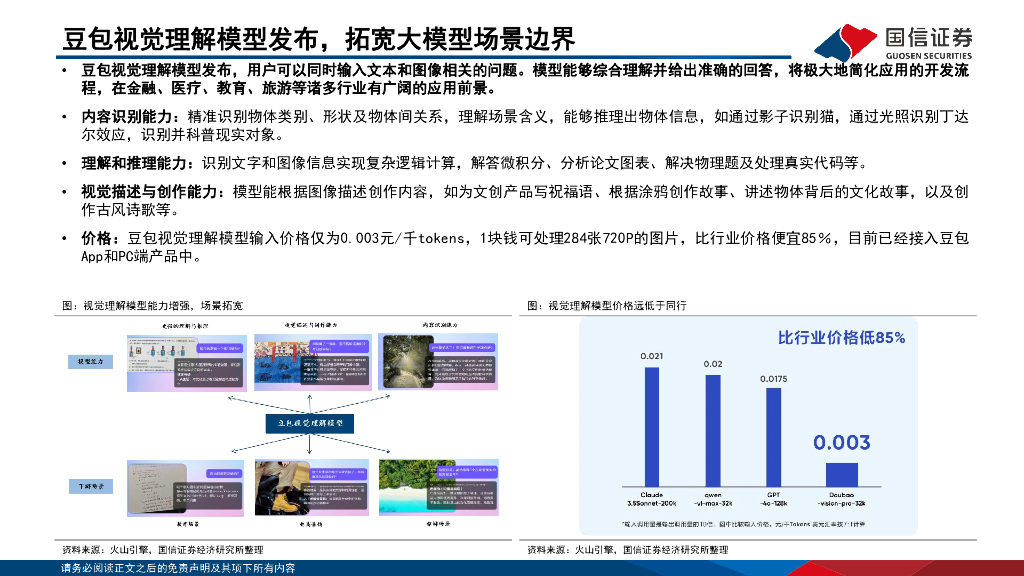Viewport: 1024px width, 576px height.
Task: Click the central 豆包视觉理解模型 dark blue box
Action: [310, 423]
